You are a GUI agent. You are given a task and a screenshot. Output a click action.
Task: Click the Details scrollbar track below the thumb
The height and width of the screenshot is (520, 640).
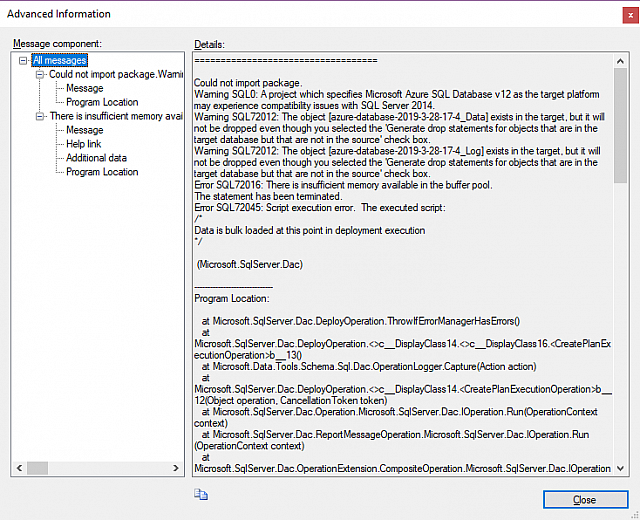tap(620, 320)
